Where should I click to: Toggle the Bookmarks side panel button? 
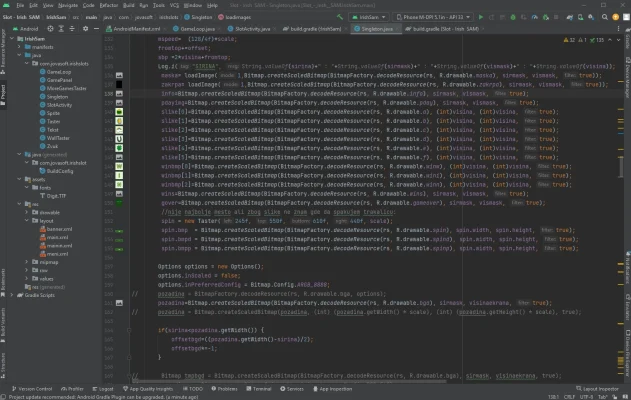tap(3, 282)
